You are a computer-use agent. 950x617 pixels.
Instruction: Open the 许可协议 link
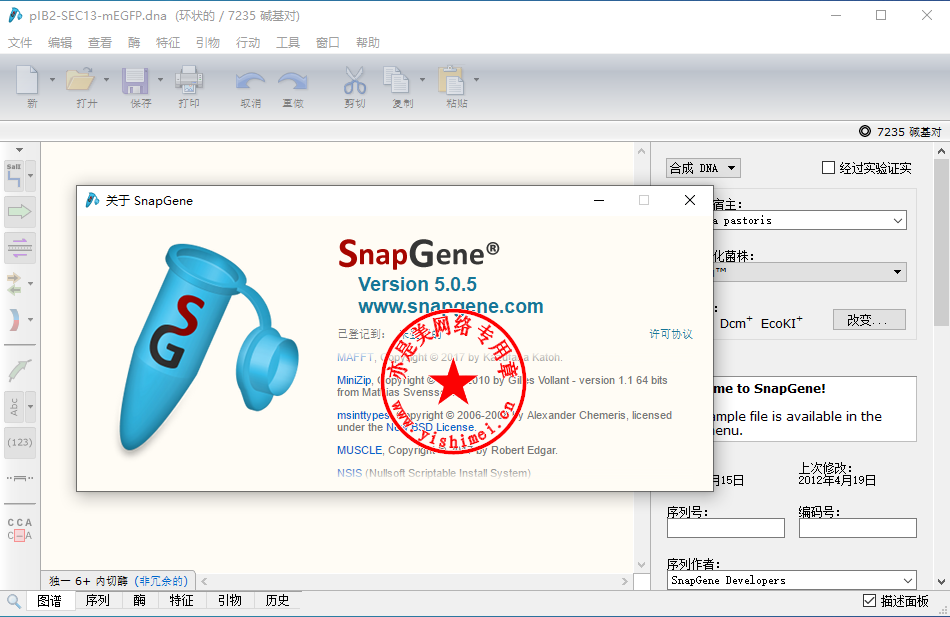click(x=671, y=334)
